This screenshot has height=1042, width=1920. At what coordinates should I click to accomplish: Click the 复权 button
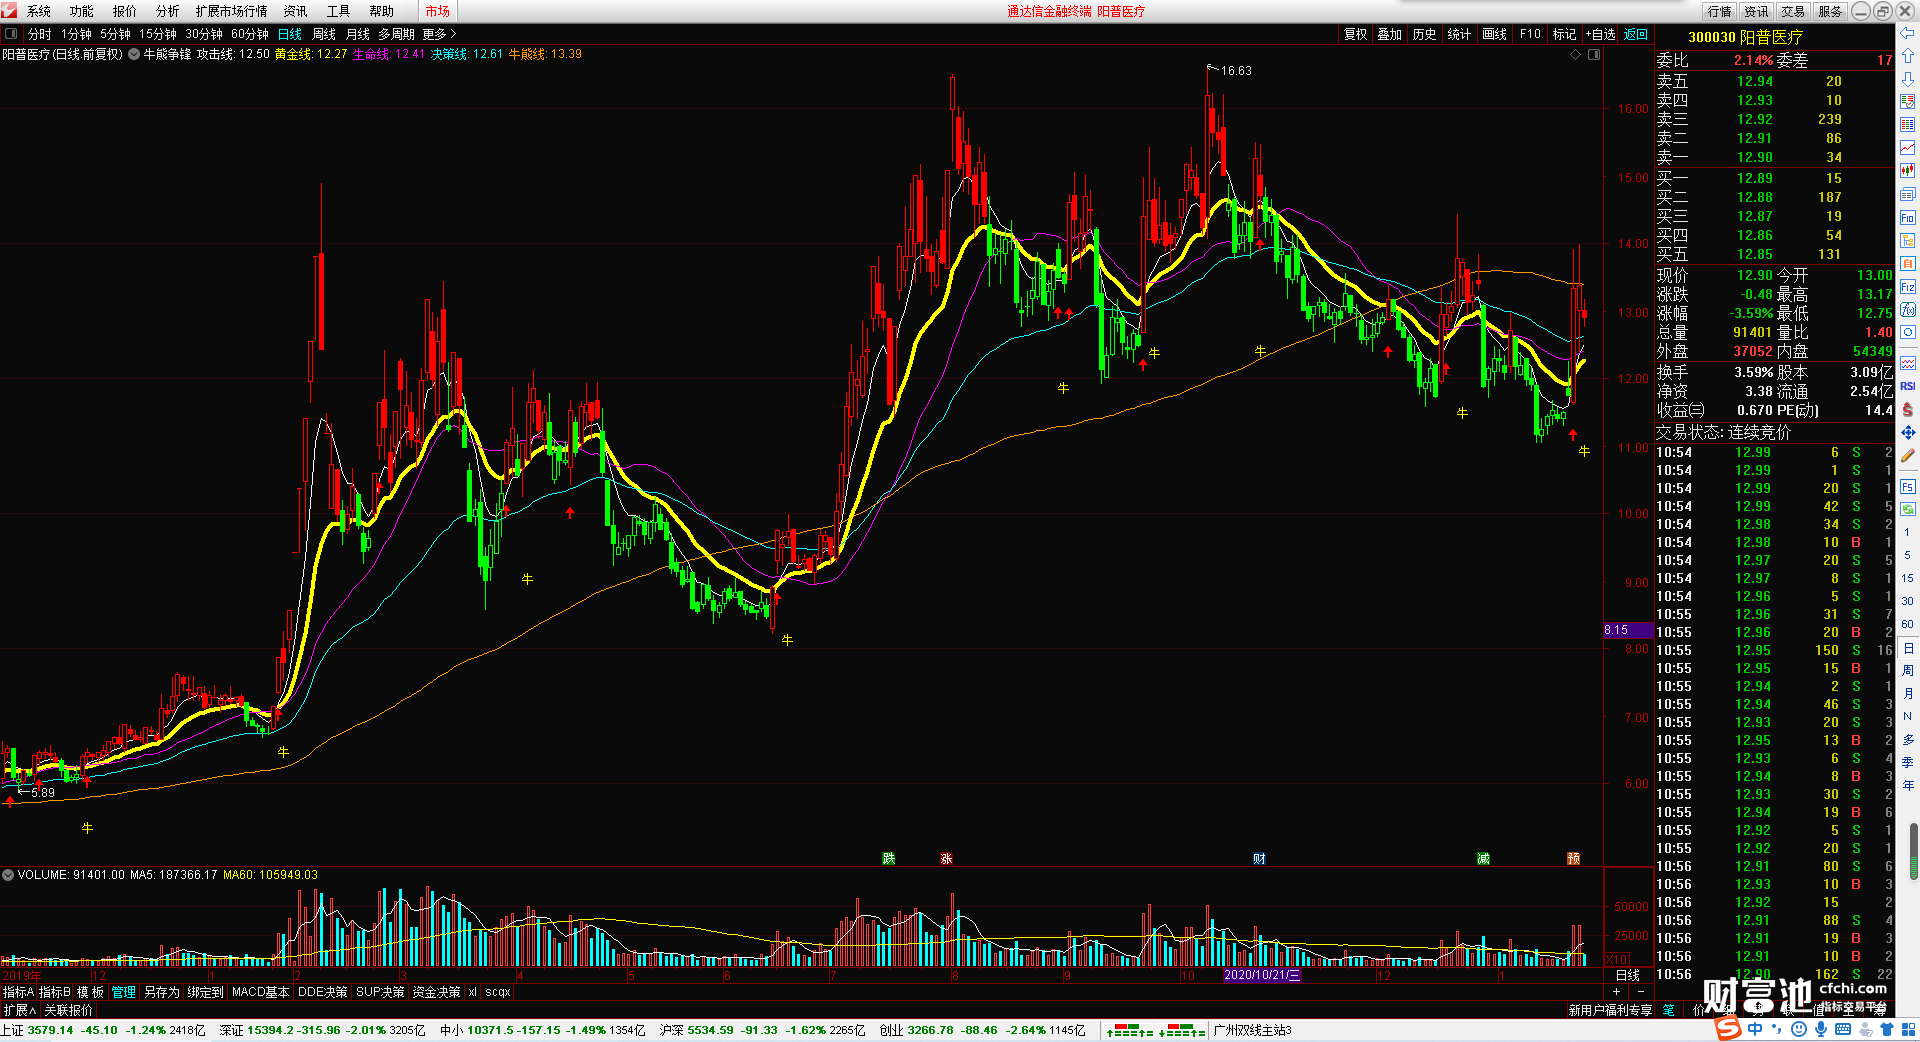click(x=1355, y=34)
